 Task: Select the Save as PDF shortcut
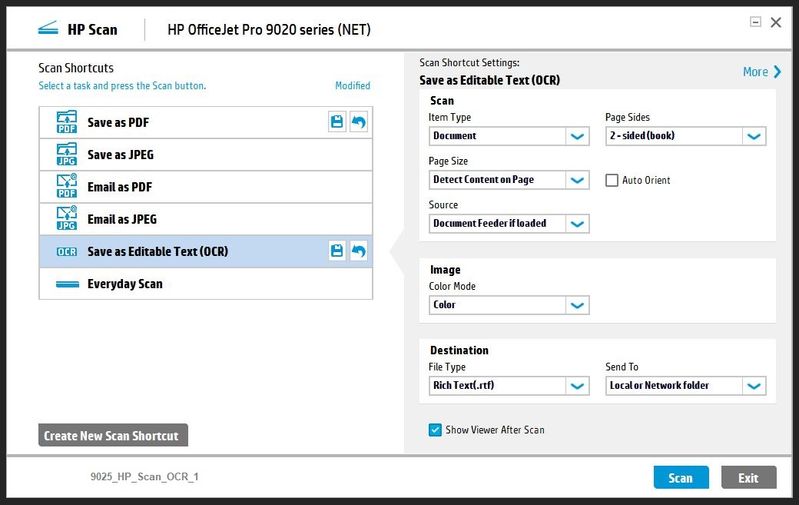(118, 123)
